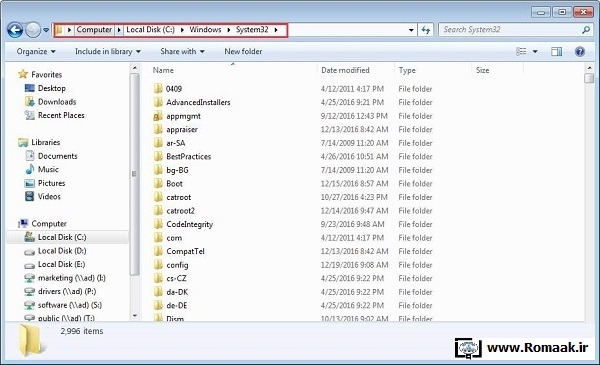
Task: Select the CompatTel folder
Action: 185,251
